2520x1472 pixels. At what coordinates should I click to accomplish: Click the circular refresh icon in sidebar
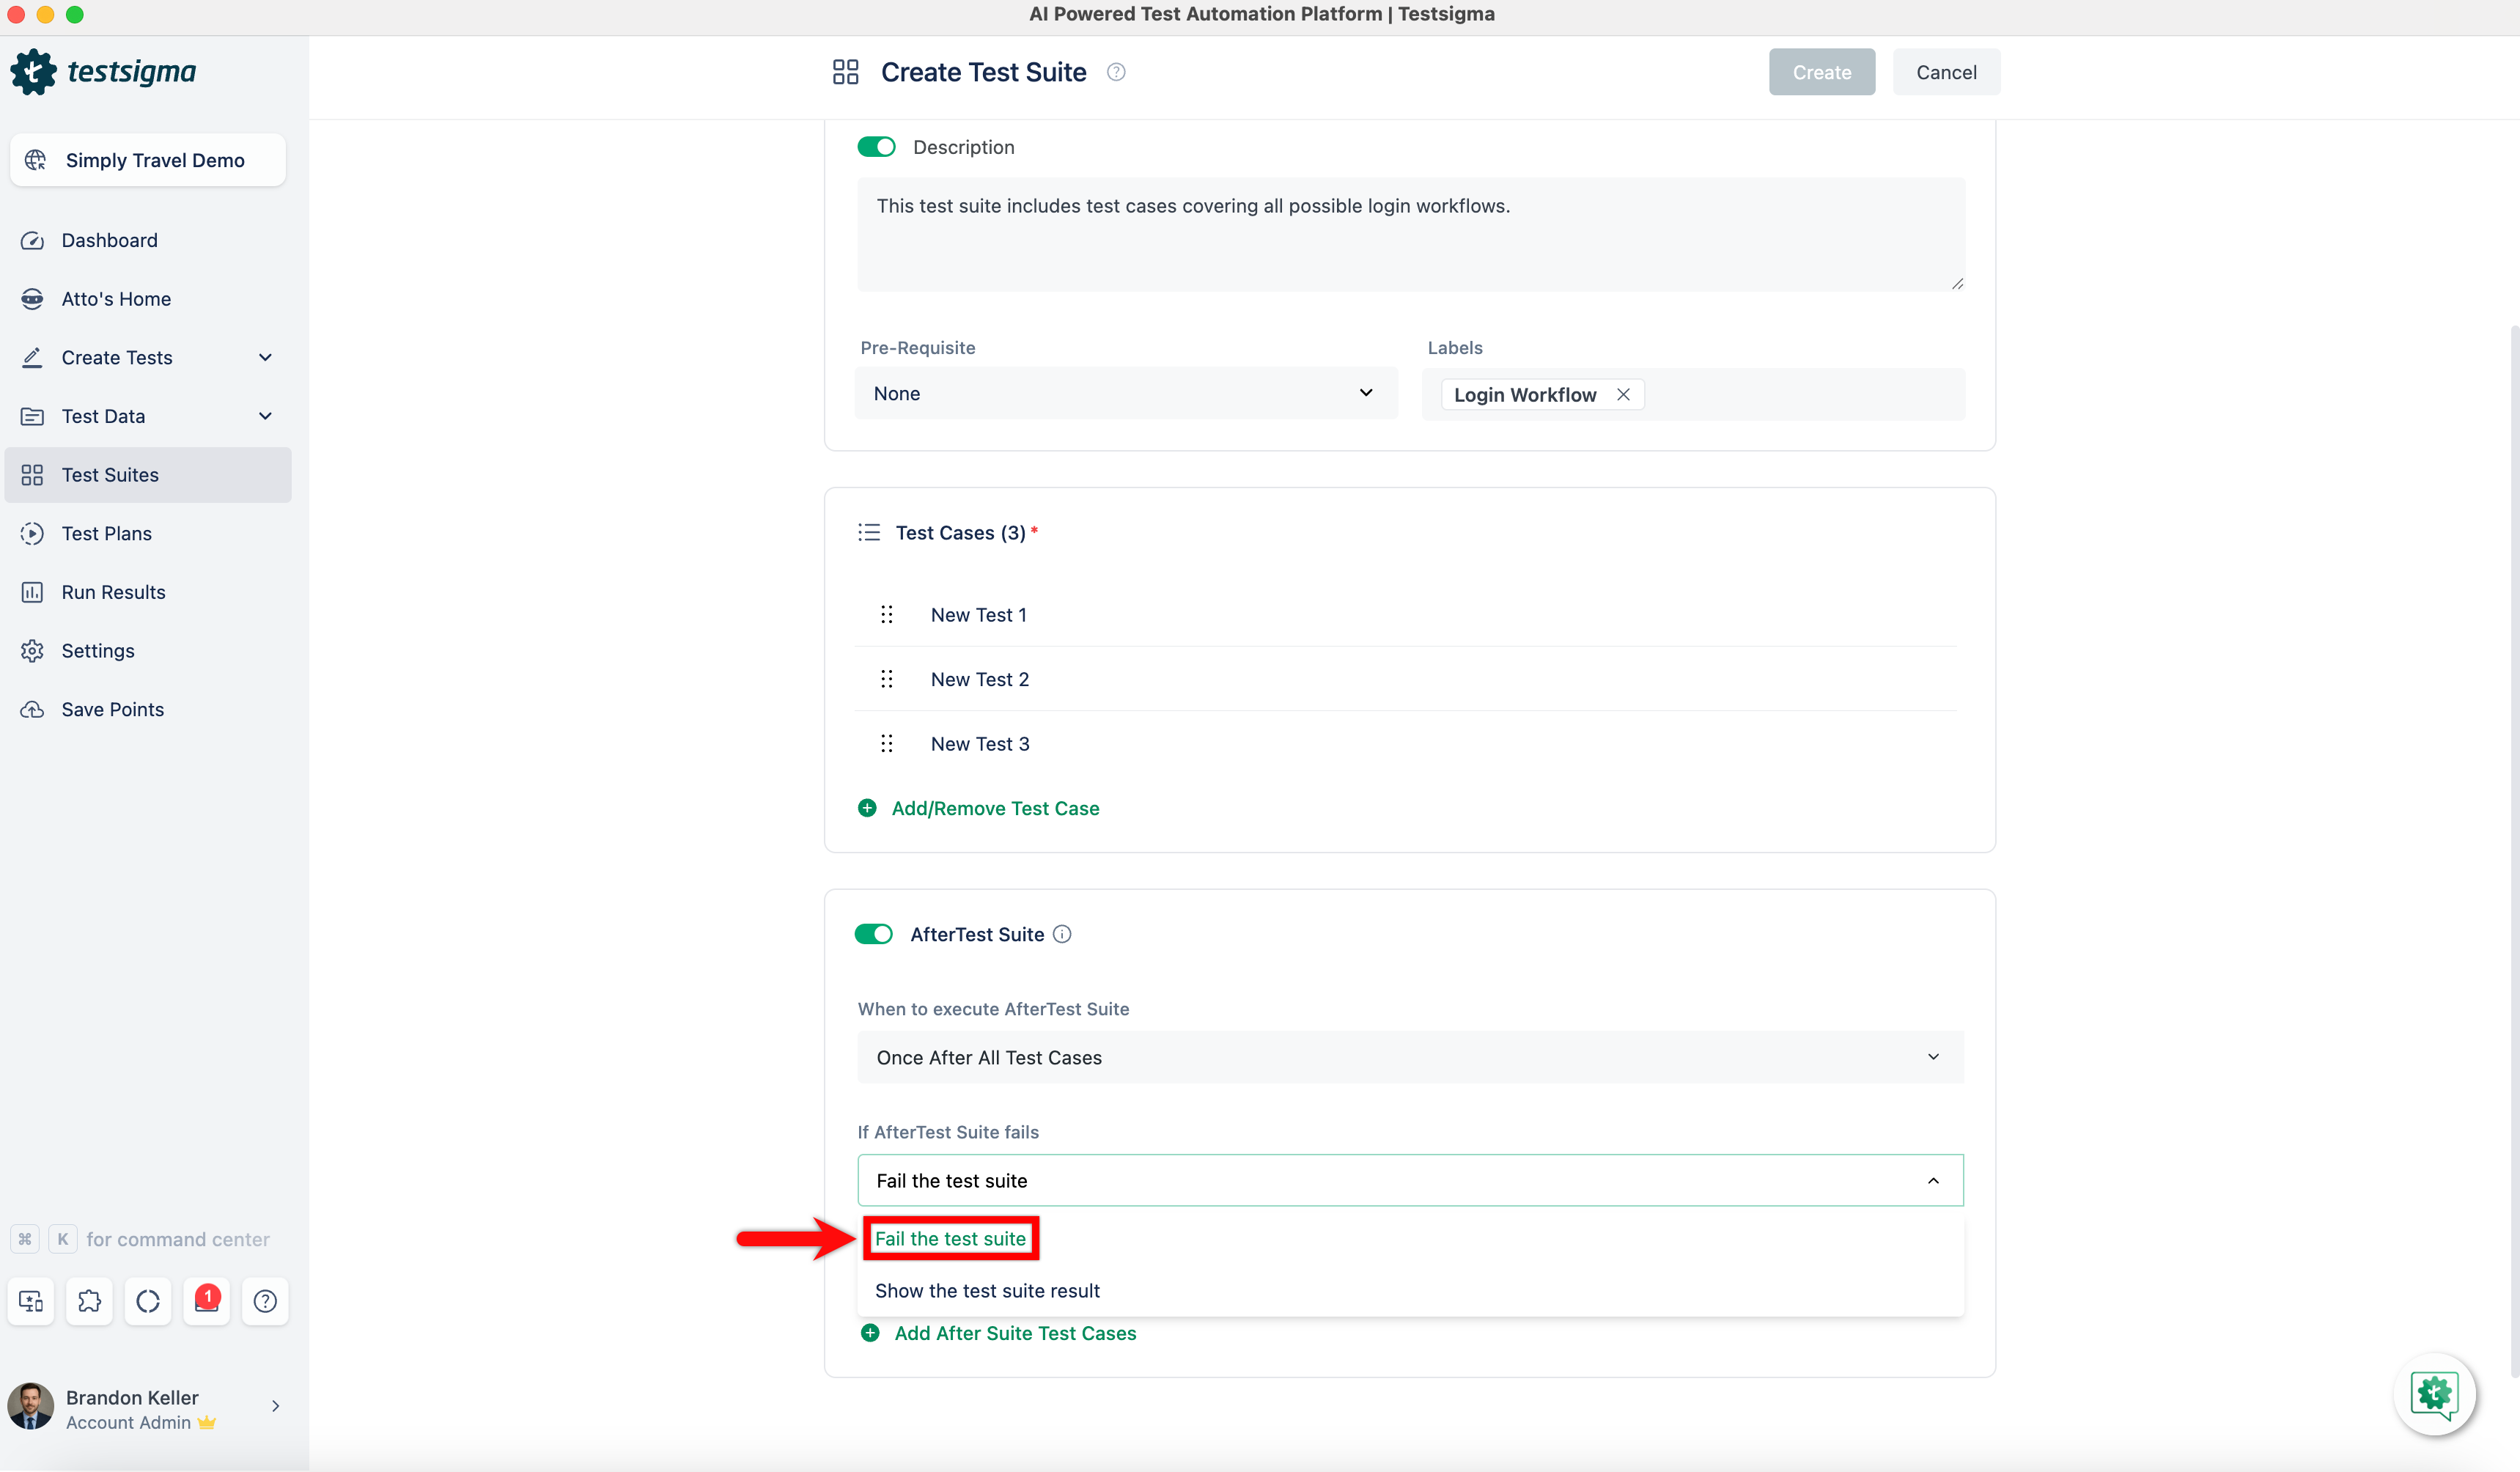coord(148,1301)
